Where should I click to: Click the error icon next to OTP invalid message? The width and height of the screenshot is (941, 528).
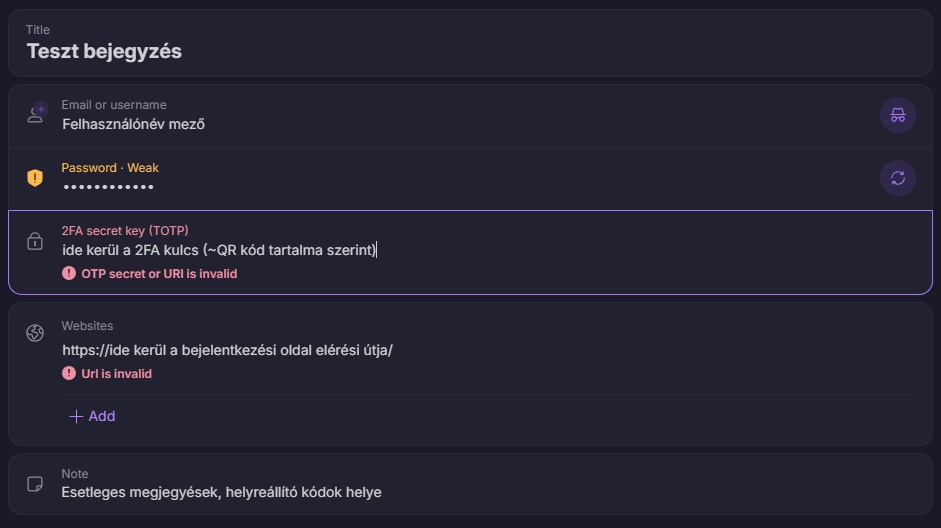click(x=69, y=274)
